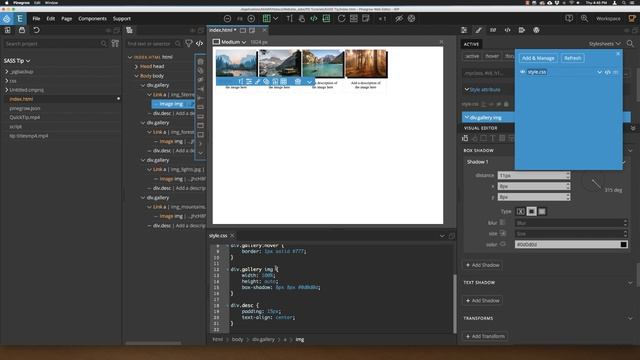The width and height of the screenshot is (640, 360).
Task: Collapse the Transforms section chevron
Action: (630, 318)
